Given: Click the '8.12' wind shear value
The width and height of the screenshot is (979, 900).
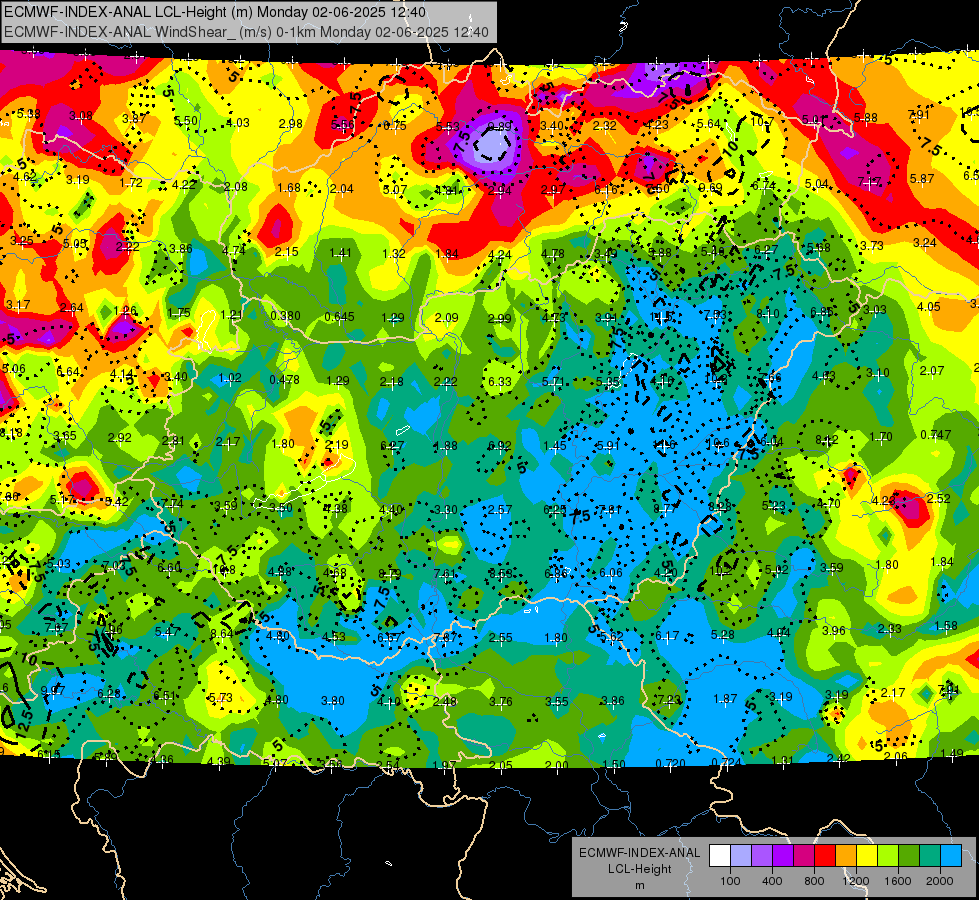Looking at the screenshot, I should pos(826,440).
